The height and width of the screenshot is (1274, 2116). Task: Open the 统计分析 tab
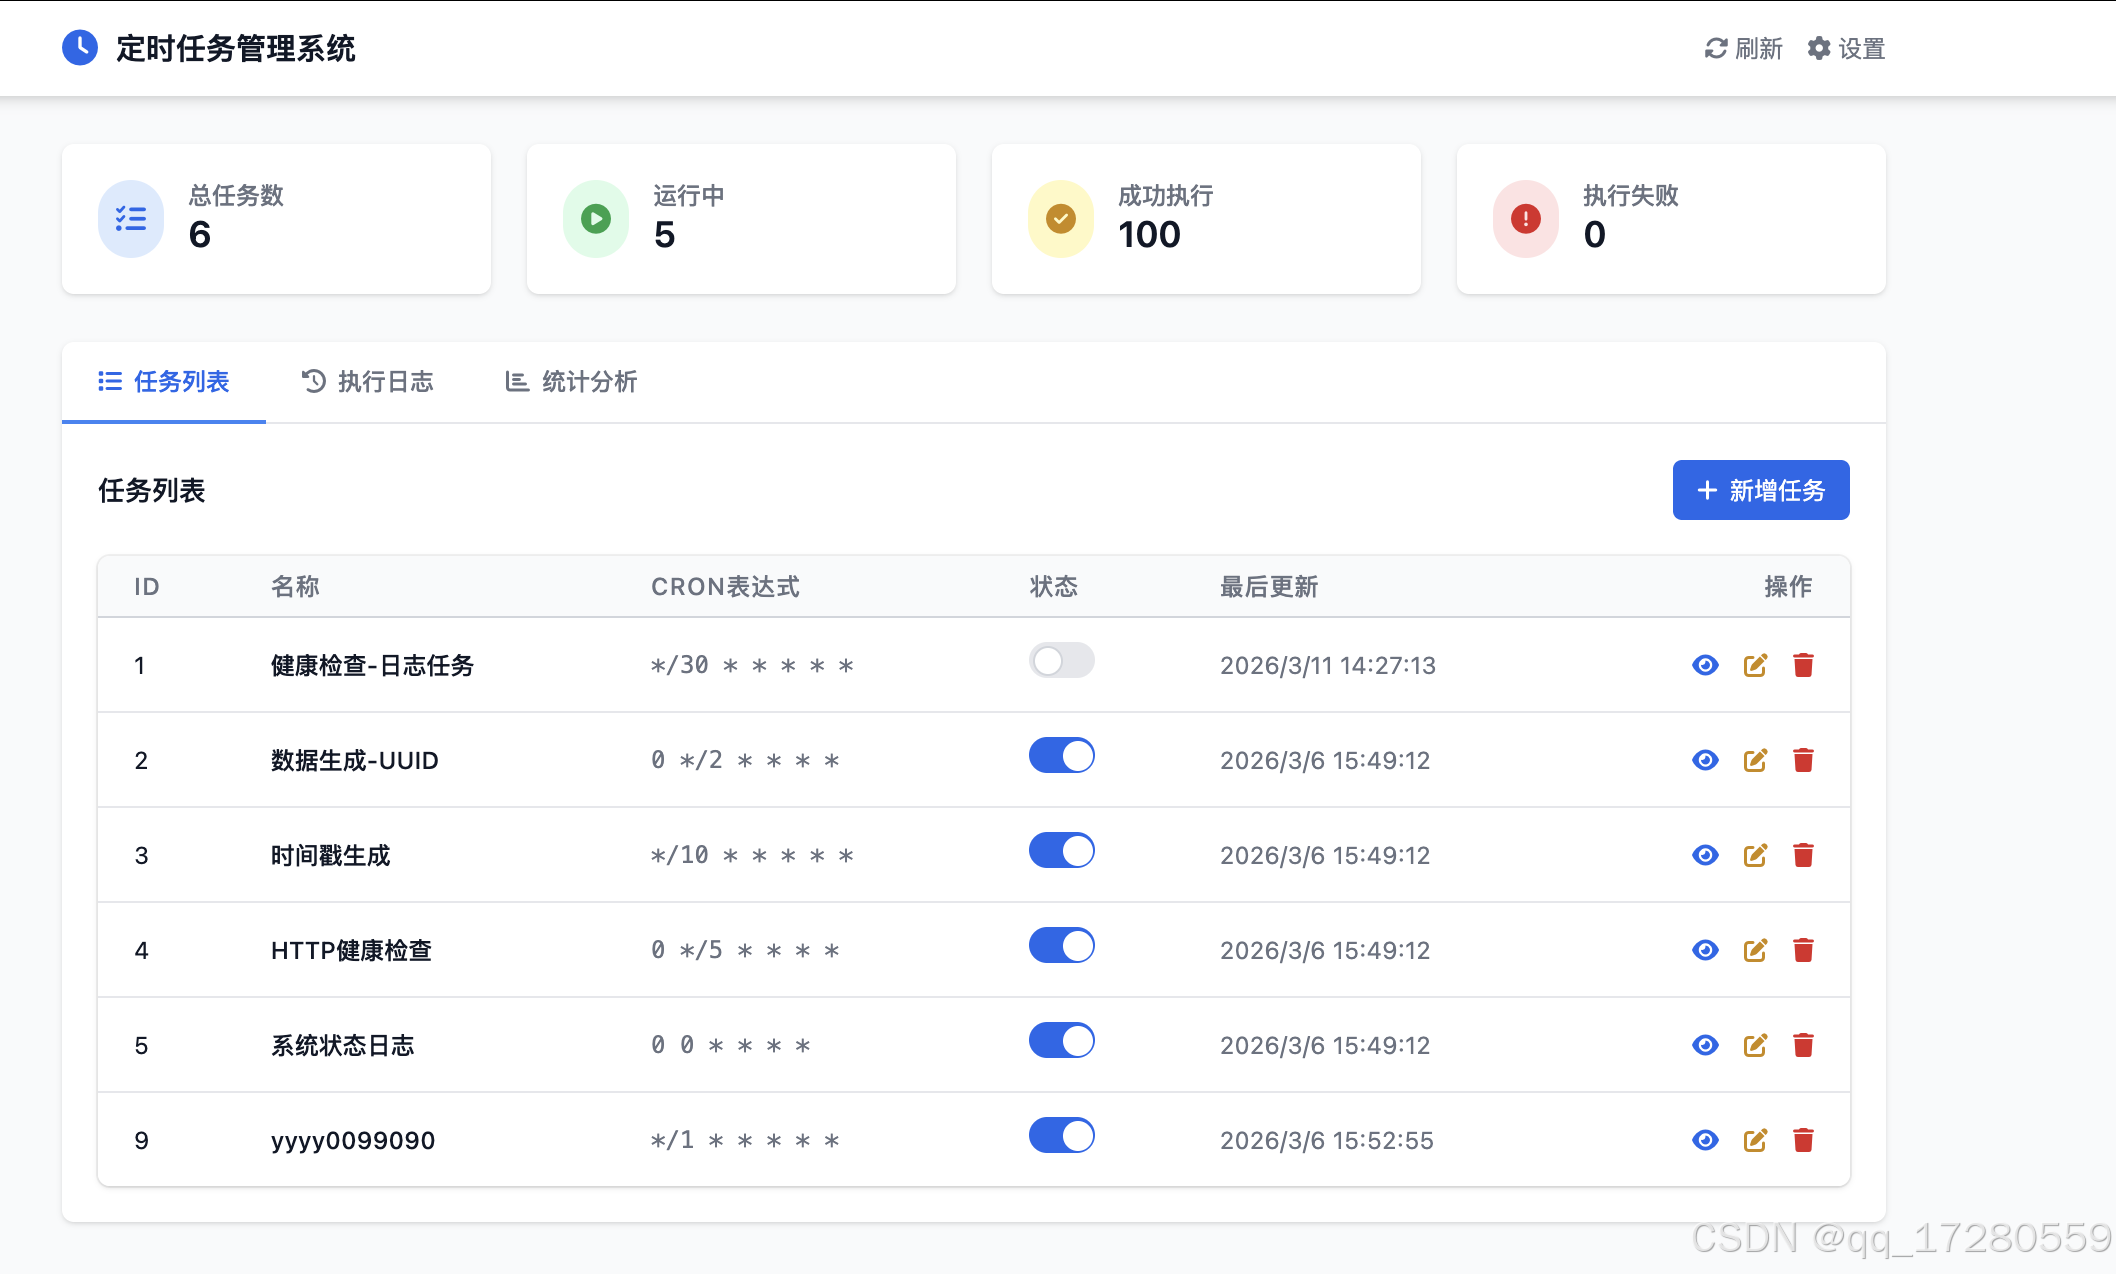point(571,382)
